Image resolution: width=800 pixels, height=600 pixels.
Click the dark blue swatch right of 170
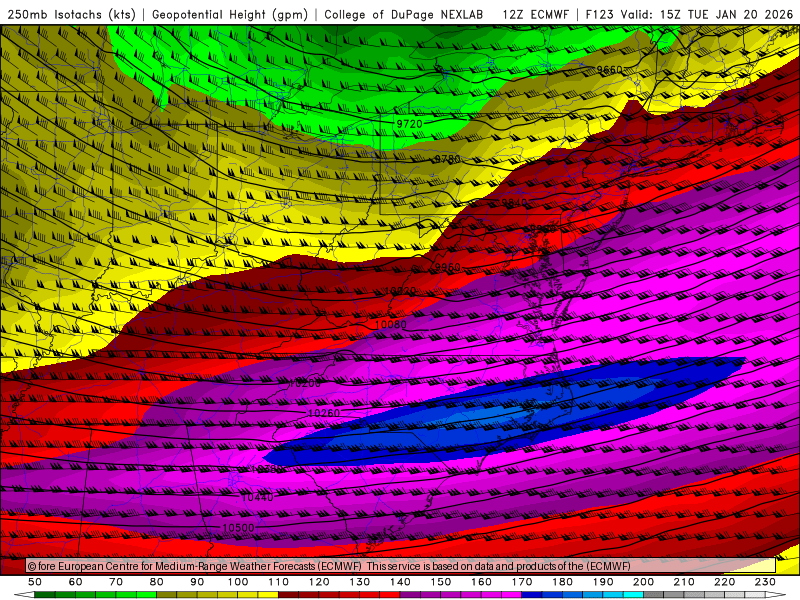(x=532, y=595)
